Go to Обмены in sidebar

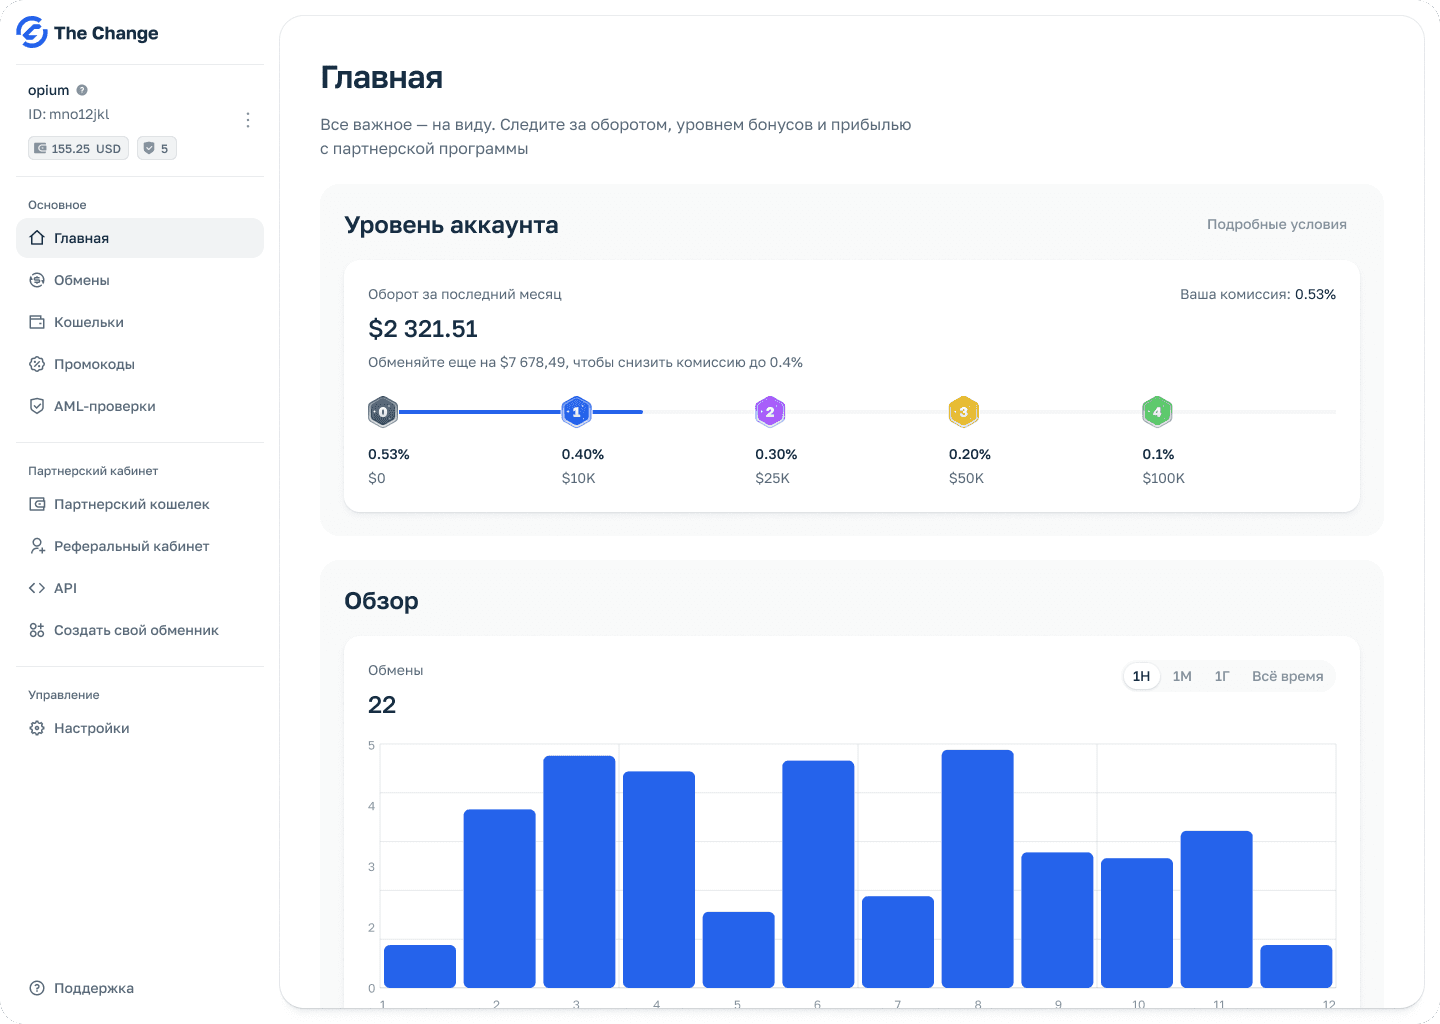pyautogui.click(x=140, y=280)
